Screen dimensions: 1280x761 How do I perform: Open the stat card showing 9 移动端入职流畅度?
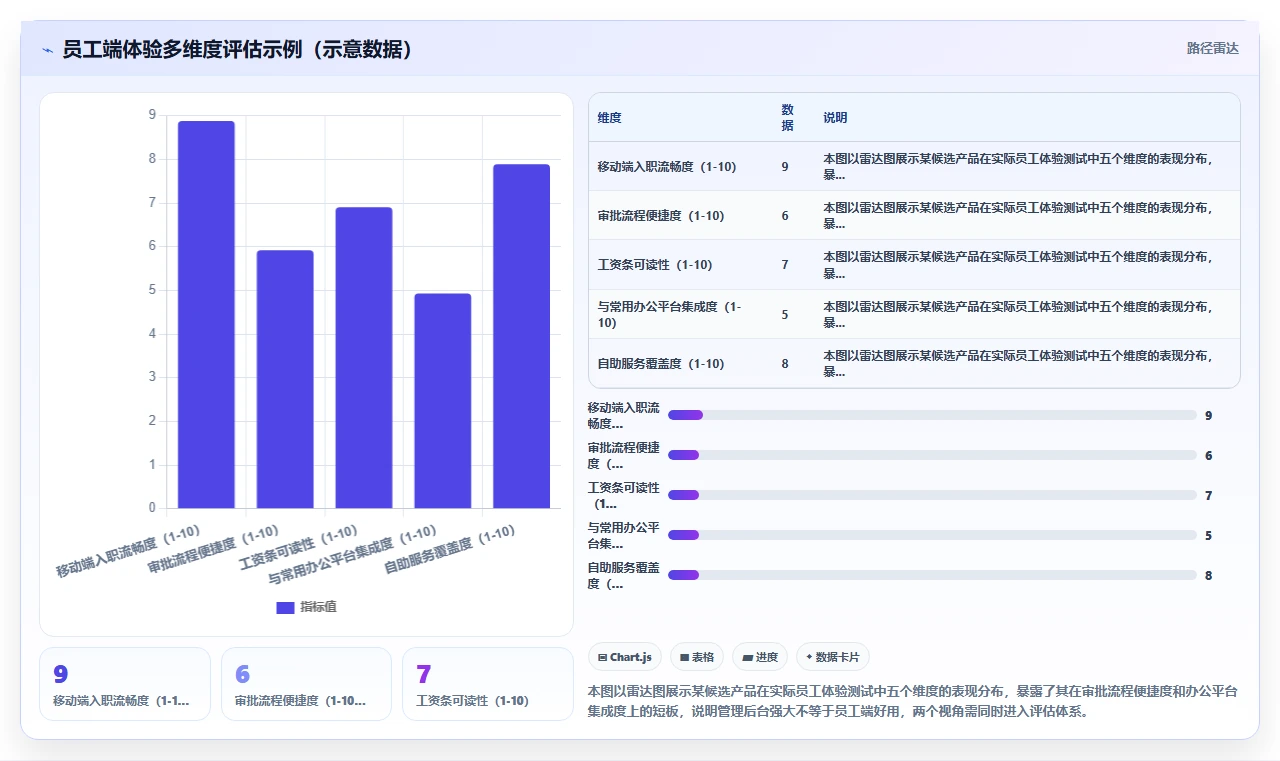tap(125, 684)
